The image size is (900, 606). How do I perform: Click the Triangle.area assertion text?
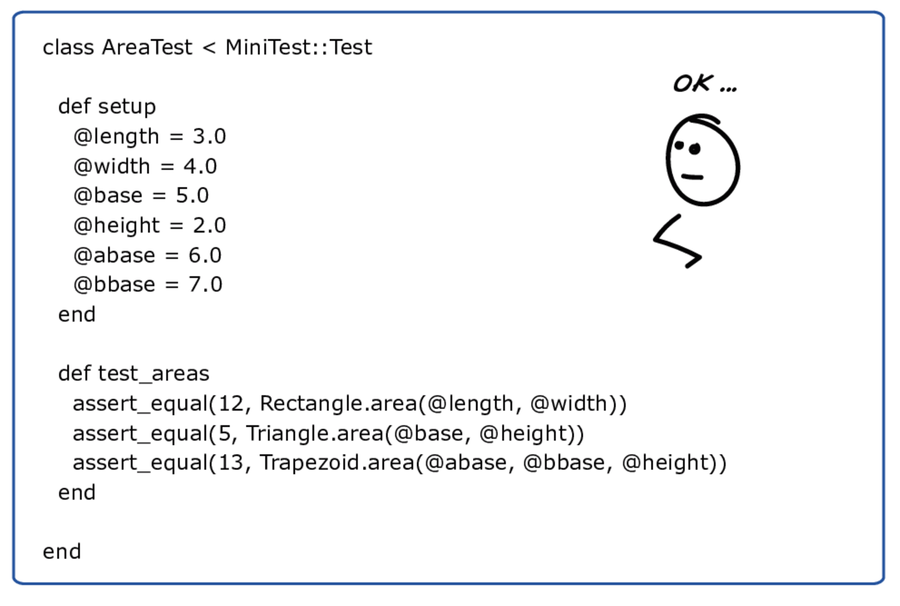click(328, 433)
